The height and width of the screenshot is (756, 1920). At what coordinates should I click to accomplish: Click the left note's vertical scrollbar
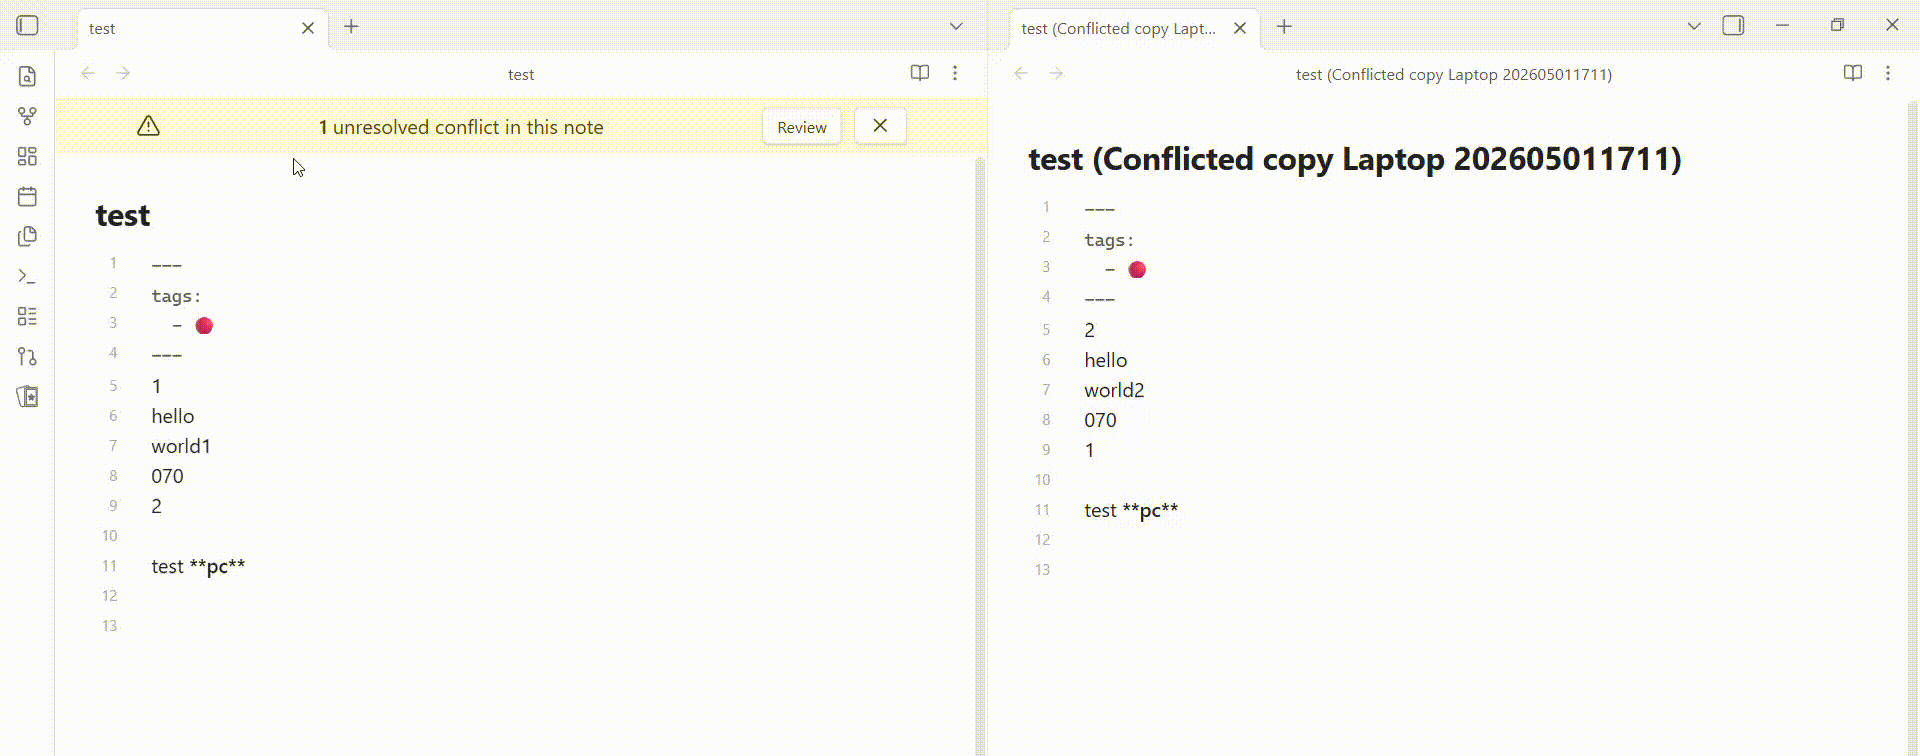click(x=980, y=455)
